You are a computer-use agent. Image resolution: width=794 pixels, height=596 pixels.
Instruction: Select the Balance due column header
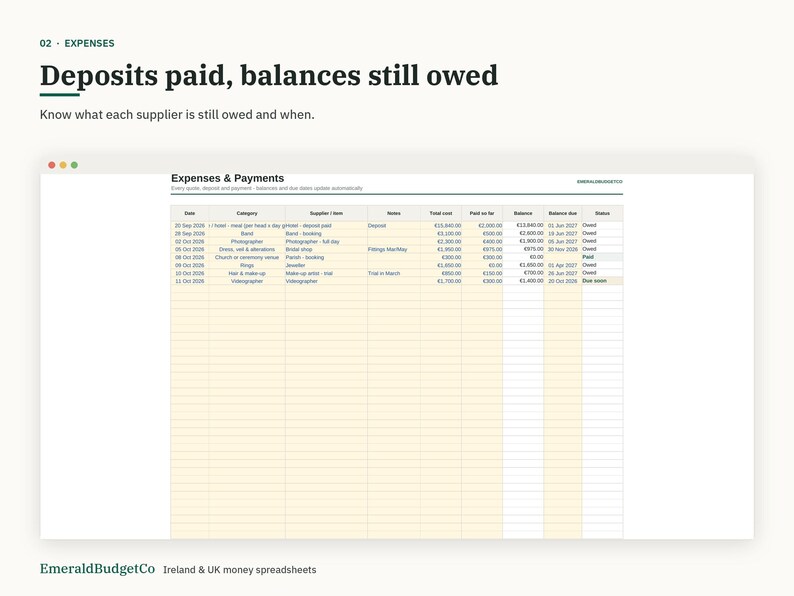tap(563, 213)
